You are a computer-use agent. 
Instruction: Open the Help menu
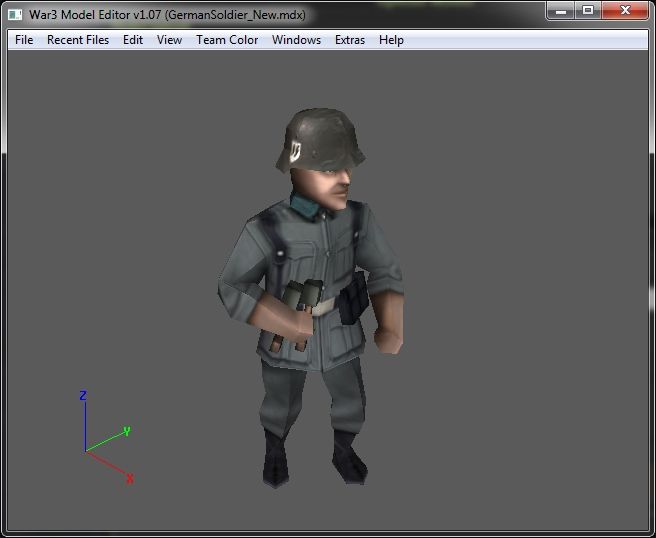(391, 40)
